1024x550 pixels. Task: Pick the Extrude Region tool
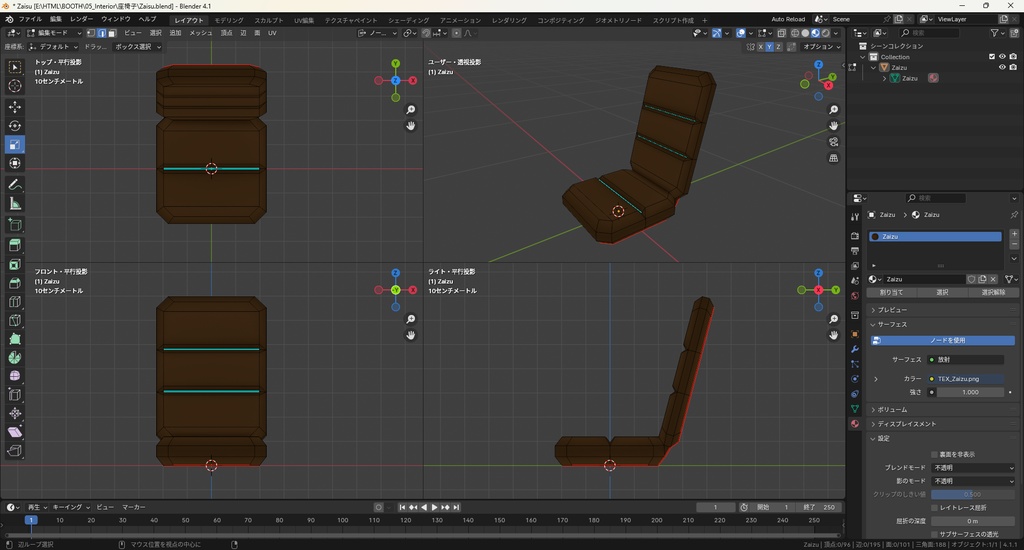click(15, 245)
